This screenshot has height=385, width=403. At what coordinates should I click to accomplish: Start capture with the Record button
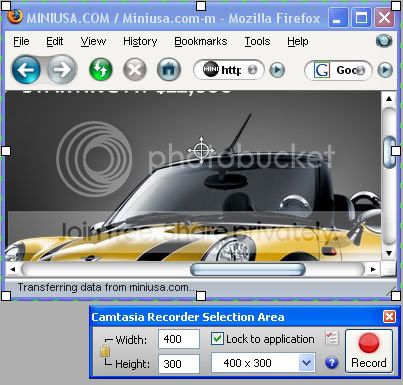[369, 351]
